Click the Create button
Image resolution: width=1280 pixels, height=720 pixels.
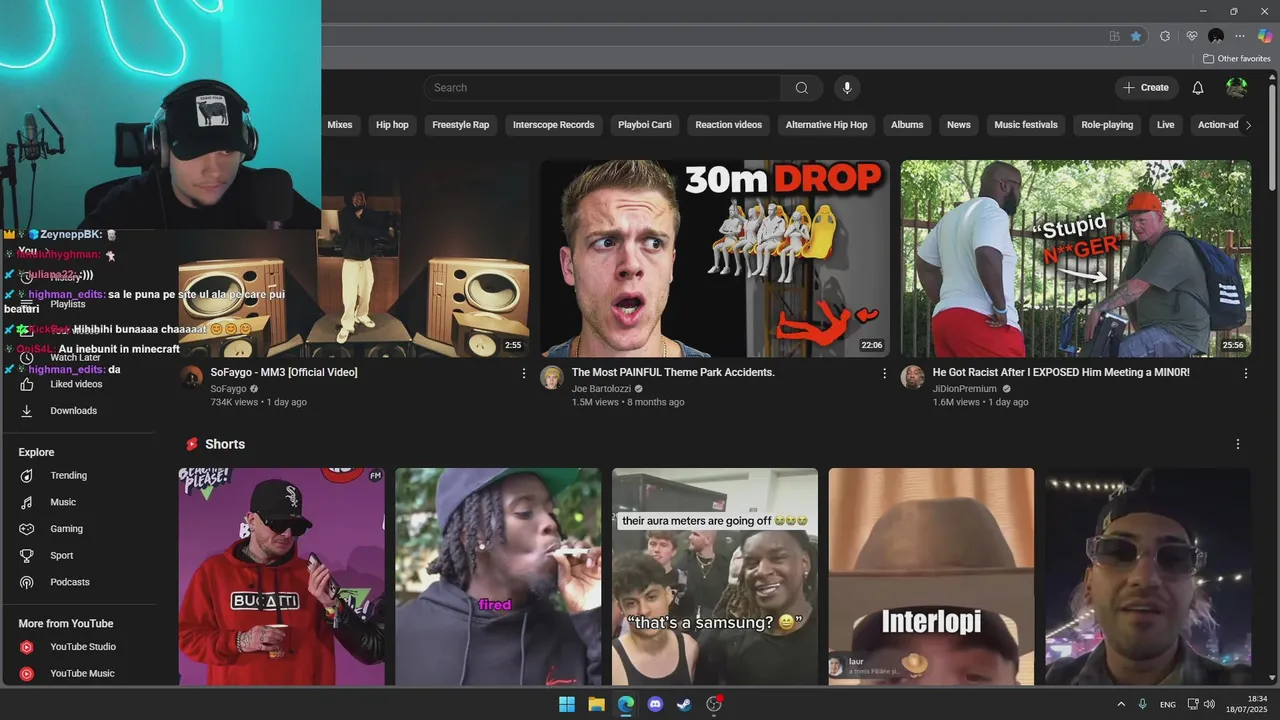tap(1146, 88)
